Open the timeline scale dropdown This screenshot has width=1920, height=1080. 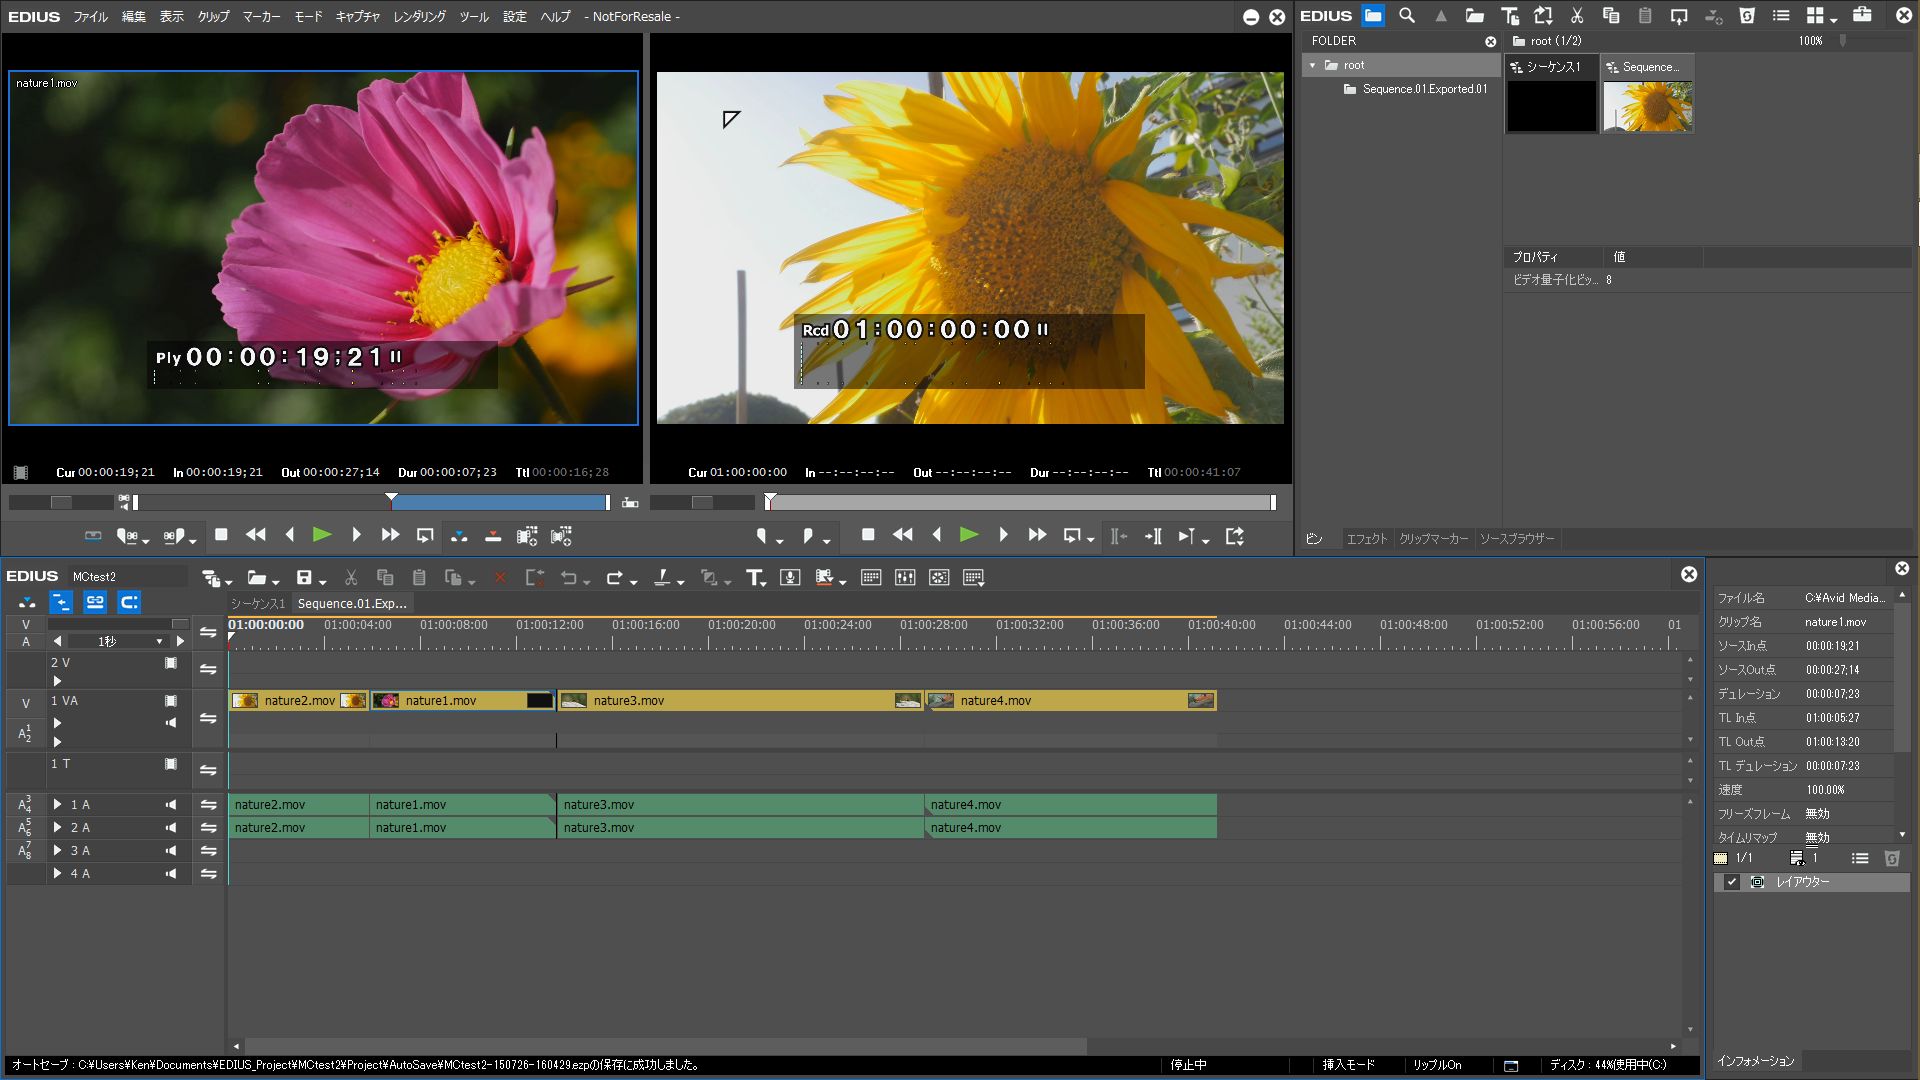(x=159, y=642)
